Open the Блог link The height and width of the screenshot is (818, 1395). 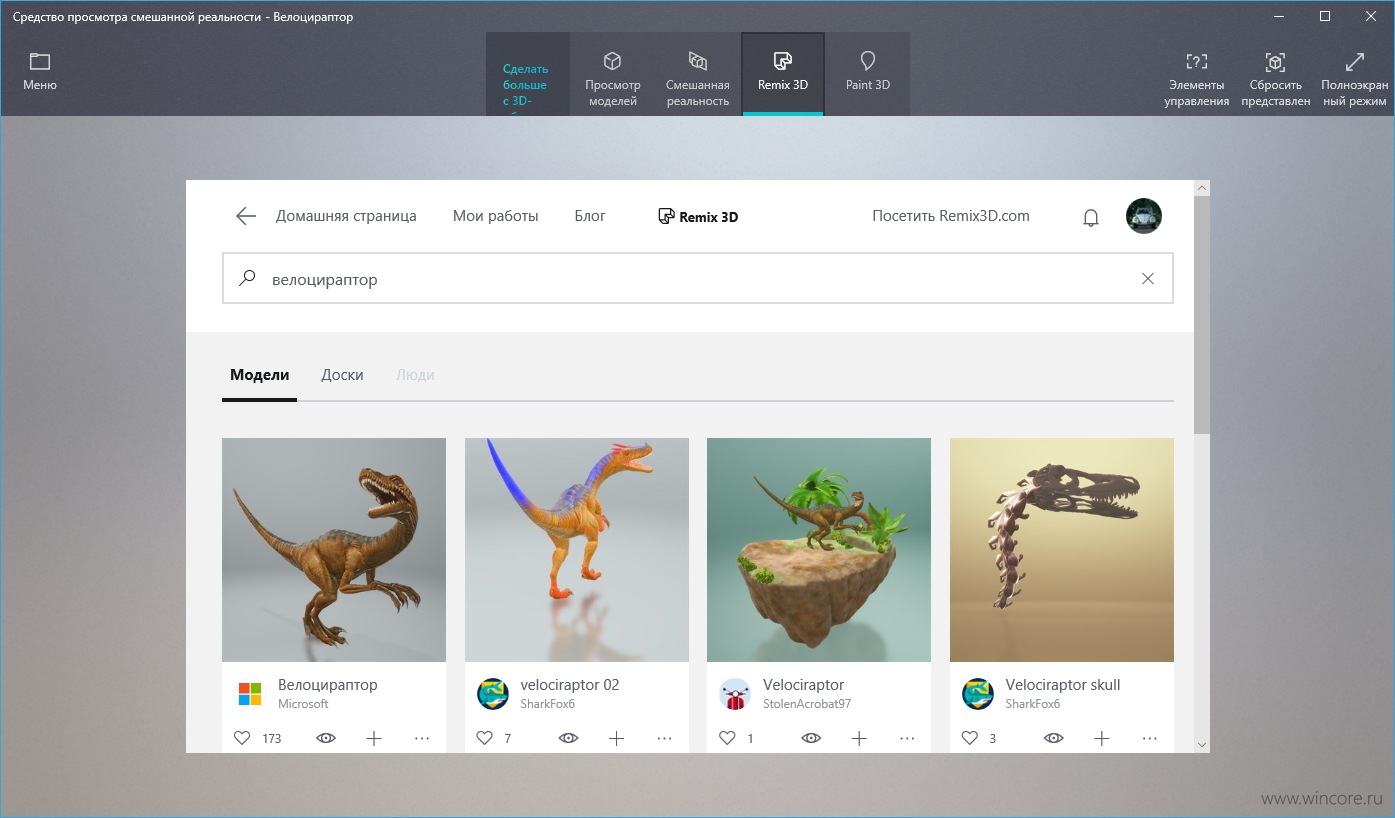click(590, 216)
